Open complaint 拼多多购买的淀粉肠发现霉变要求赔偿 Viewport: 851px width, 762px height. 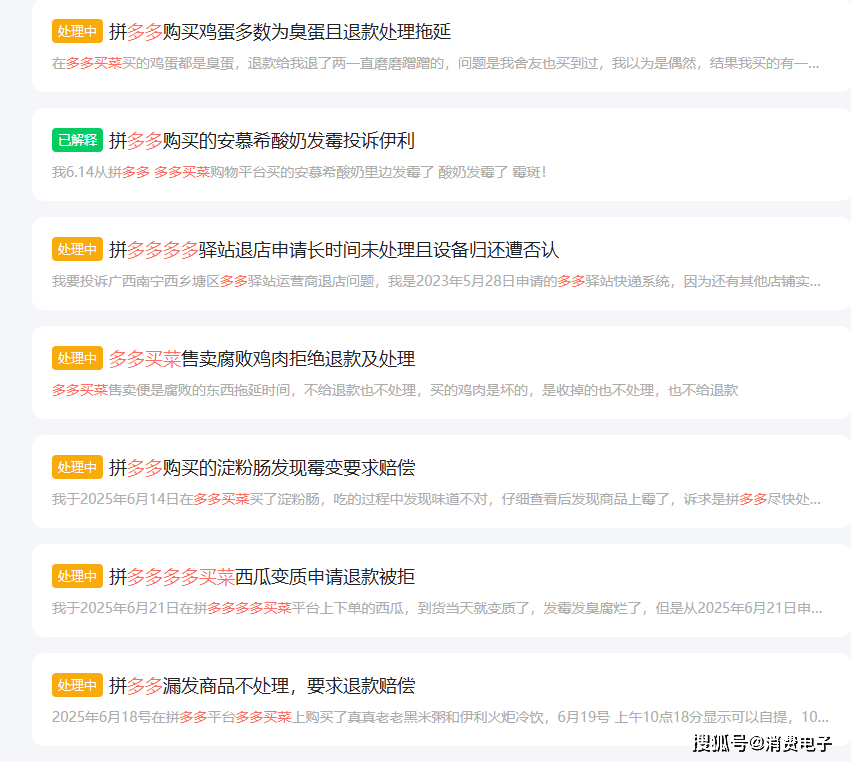(x=262, y=468)
